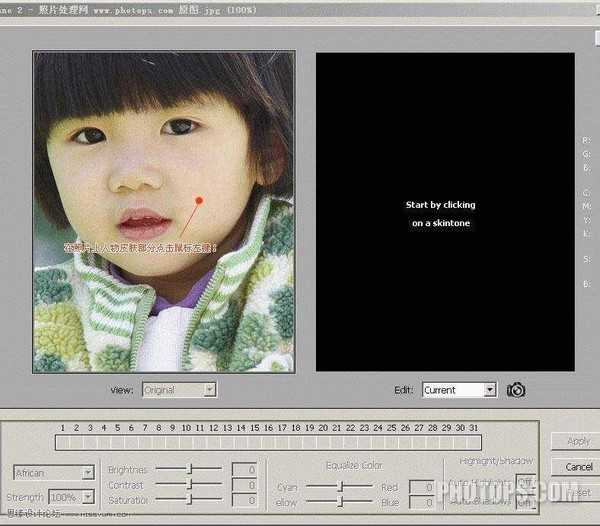Click the Contrast slider

point(189,484)
